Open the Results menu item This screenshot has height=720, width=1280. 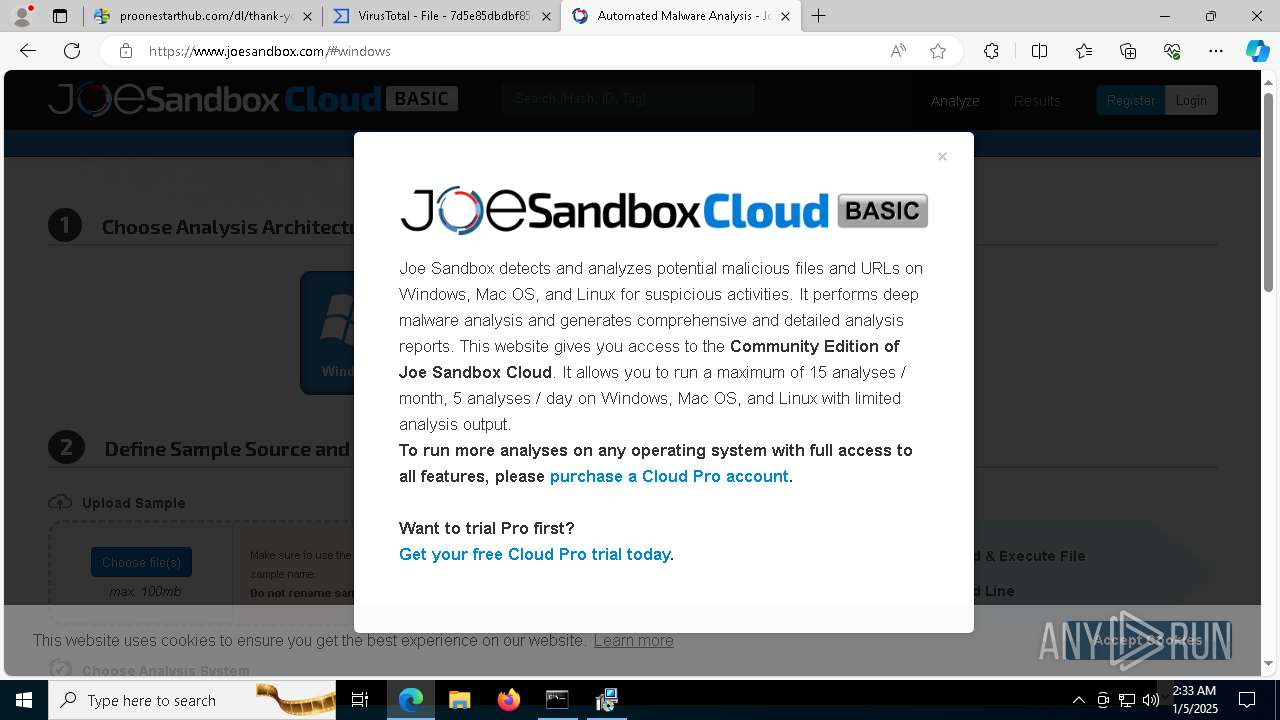[x=1037, y=101]
